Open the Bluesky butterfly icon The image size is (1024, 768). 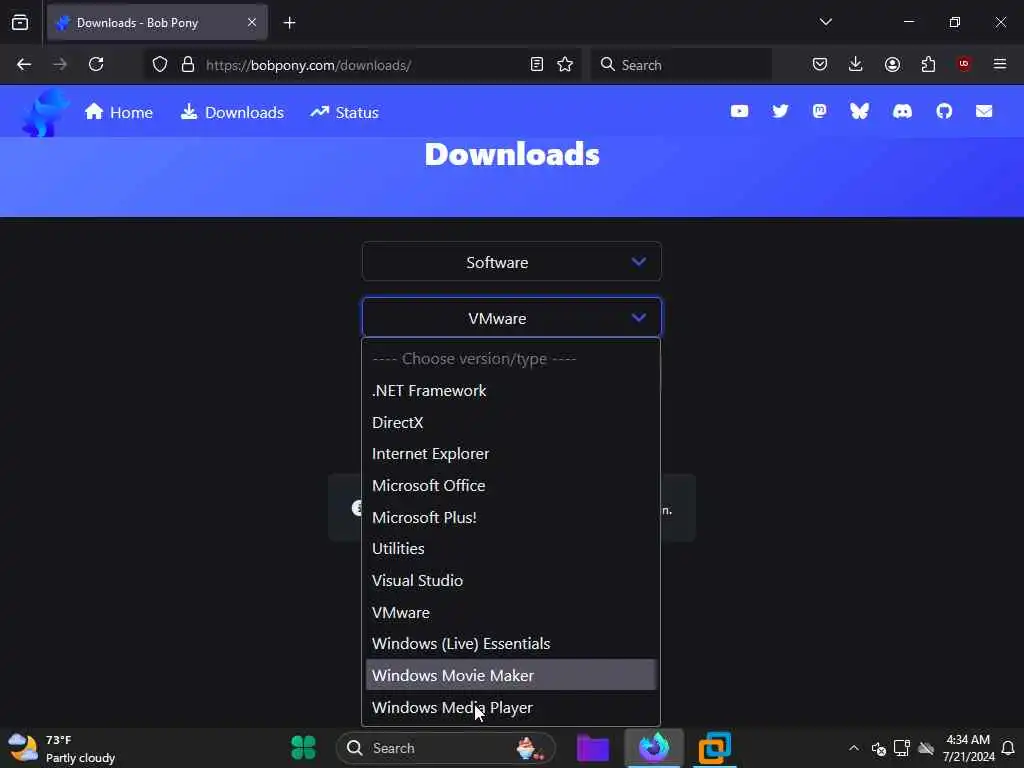coord(859,111)
